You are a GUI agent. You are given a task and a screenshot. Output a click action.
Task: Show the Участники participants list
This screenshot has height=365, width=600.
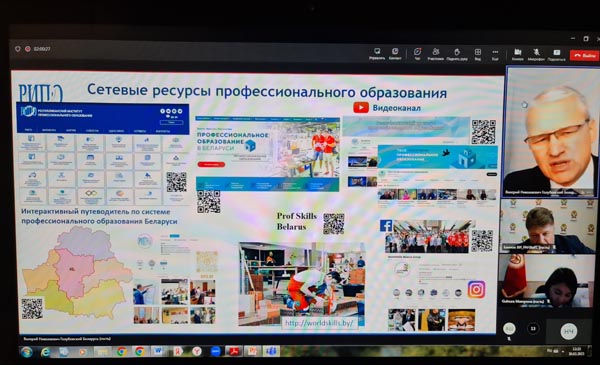[435, 54]
